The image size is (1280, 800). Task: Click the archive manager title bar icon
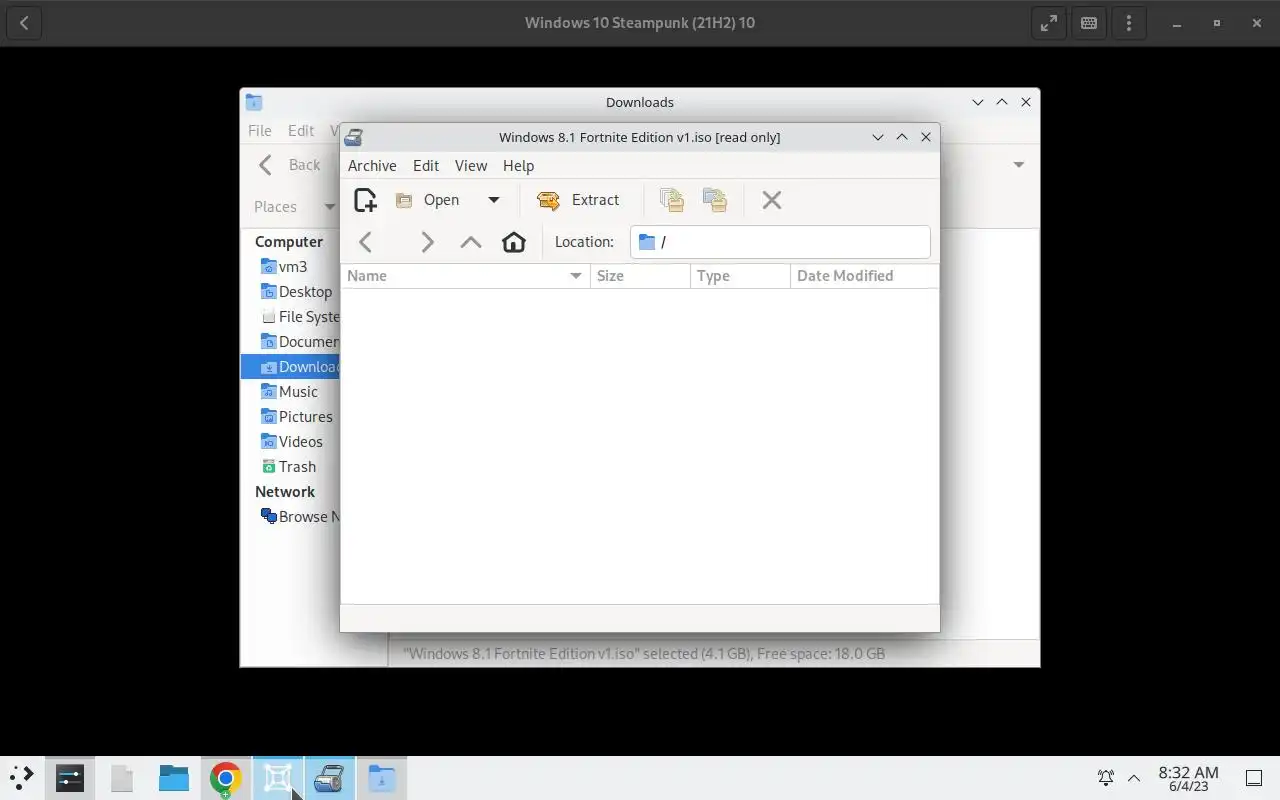[x=353, y=138]
